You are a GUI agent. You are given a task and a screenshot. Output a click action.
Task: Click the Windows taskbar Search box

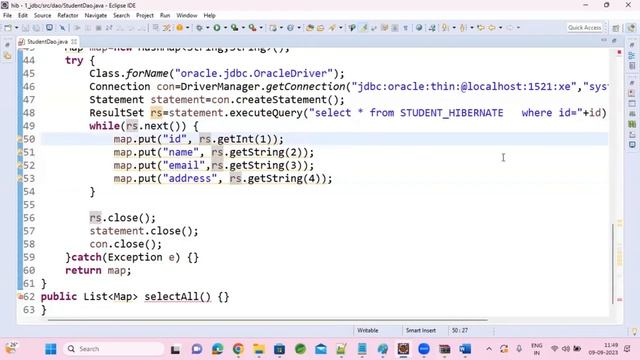(114, 349)
